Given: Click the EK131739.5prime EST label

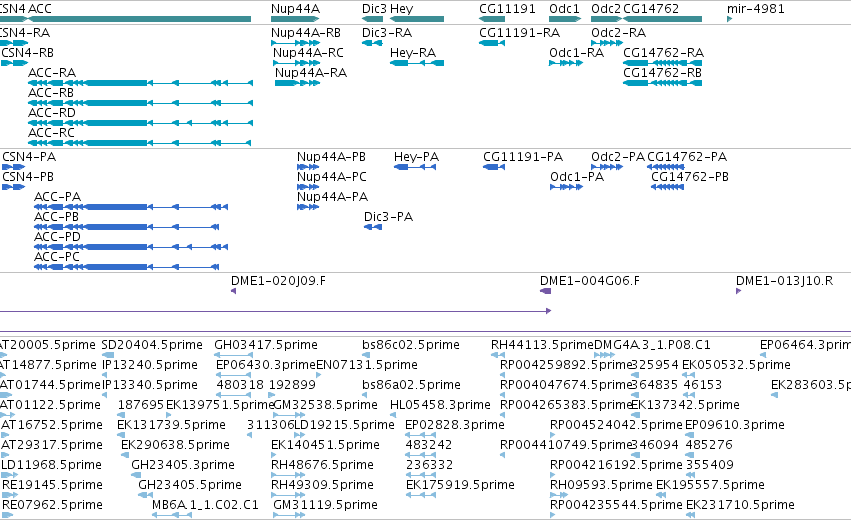Looking at the screenshot, I should (172, 425).
